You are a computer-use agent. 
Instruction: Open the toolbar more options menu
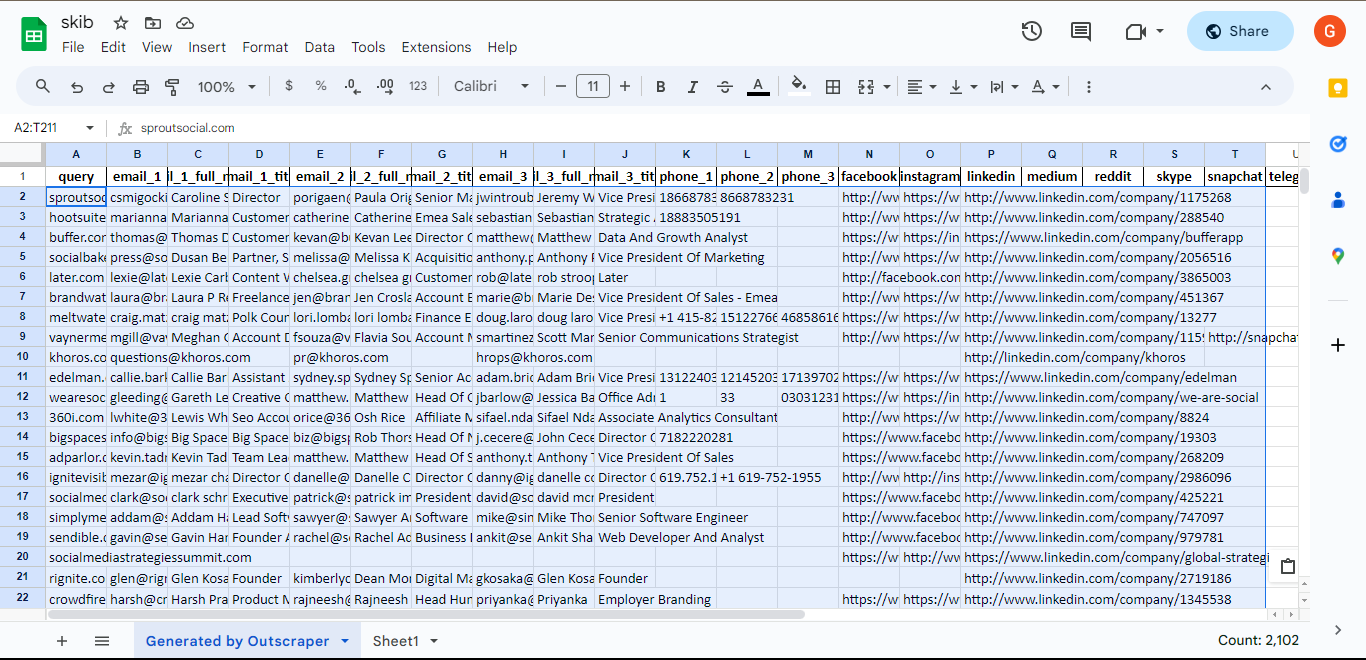(1089, 87)
